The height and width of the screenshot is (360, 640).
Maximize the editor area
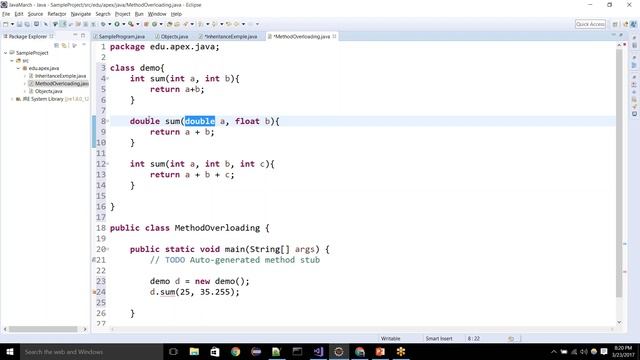pyautogui.click(x=621, y=36)
